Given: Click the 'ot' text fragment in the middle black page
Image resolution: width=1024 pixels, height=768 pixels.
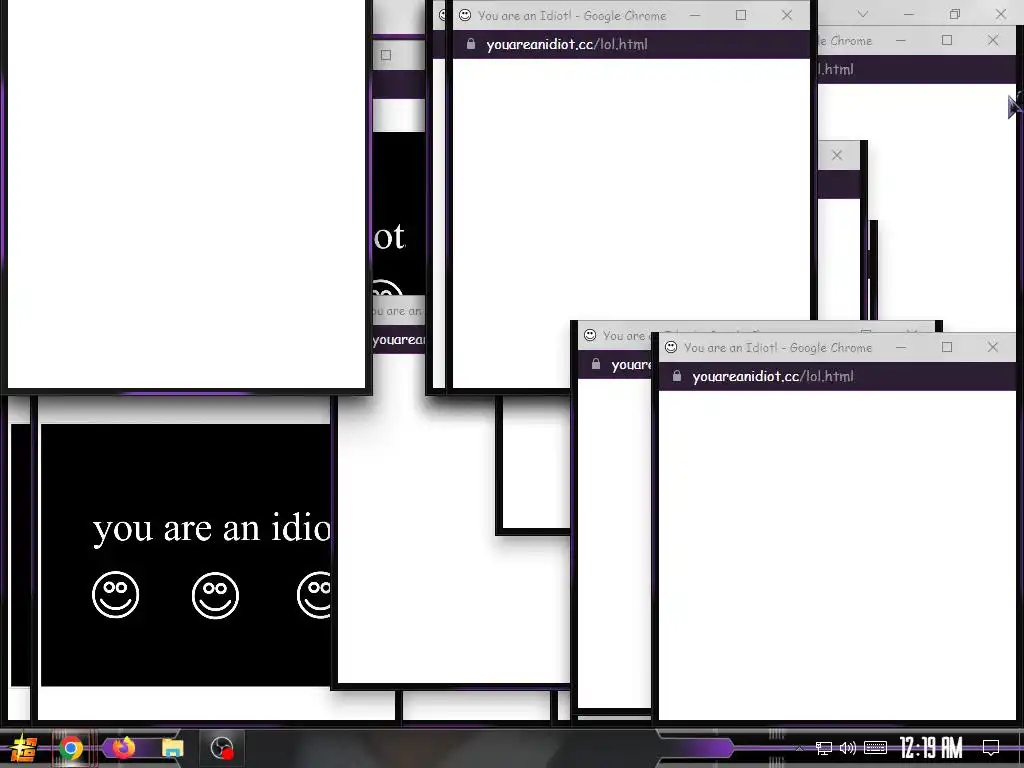Looking at the screenshot, I should [390, 236].
